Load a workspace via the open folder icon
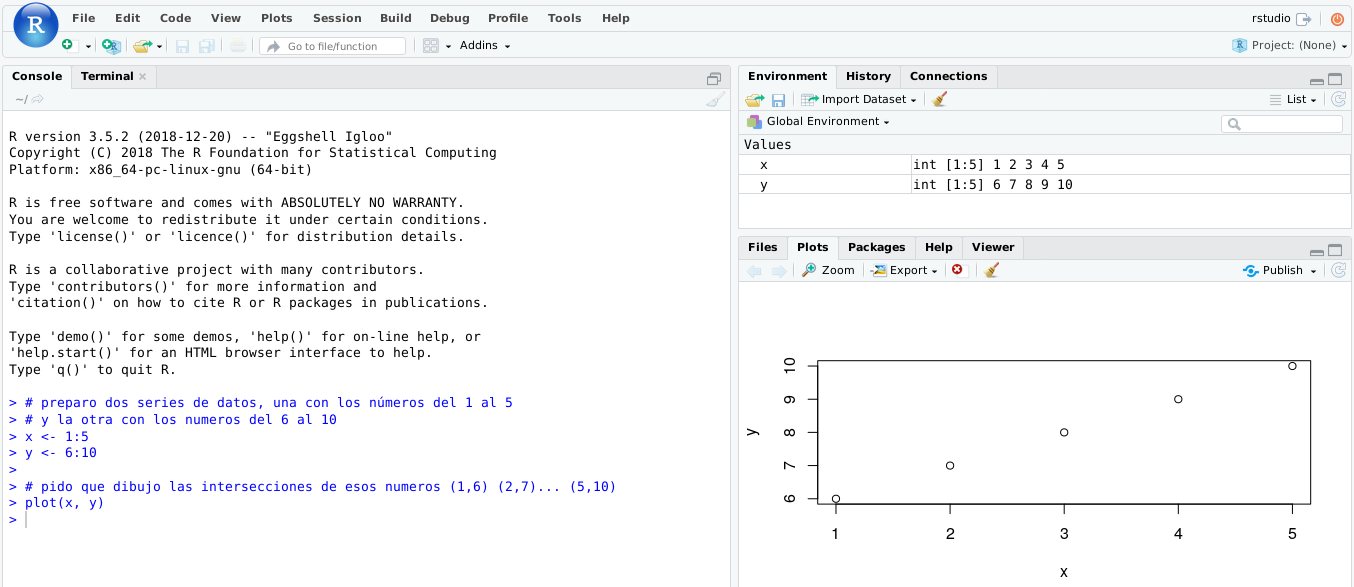 pyautogui.click(x=755, y=99)
